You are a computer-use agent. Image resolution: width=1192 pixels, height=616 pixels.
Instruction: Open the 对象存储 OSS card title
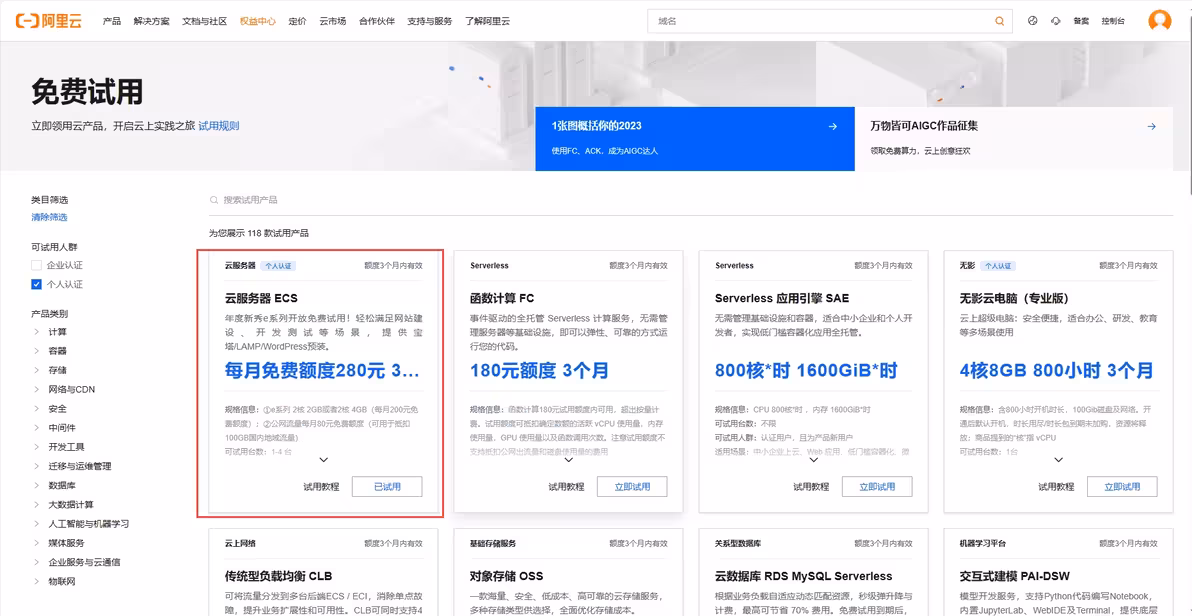[x=507, y=576]
